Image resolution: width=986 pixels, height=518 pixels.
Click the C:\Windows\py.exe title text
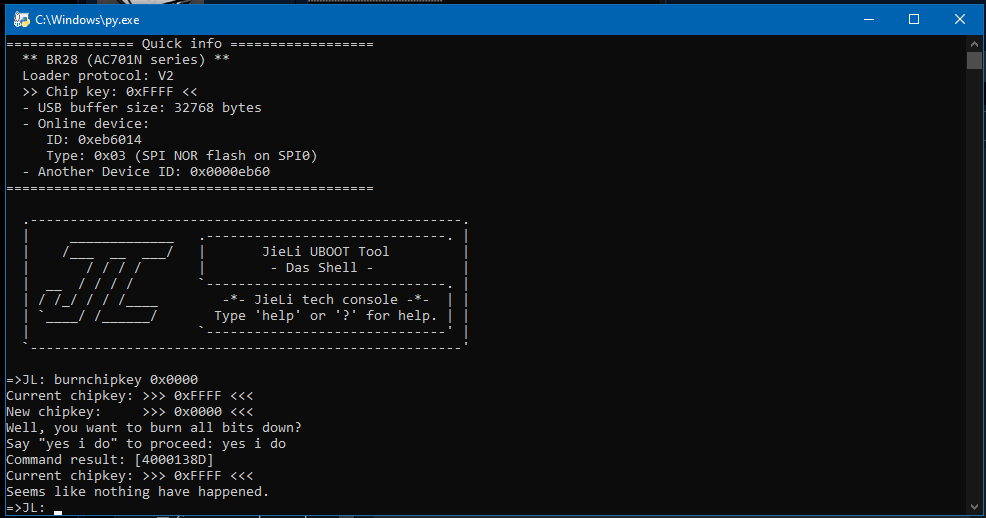coord(87,20)
